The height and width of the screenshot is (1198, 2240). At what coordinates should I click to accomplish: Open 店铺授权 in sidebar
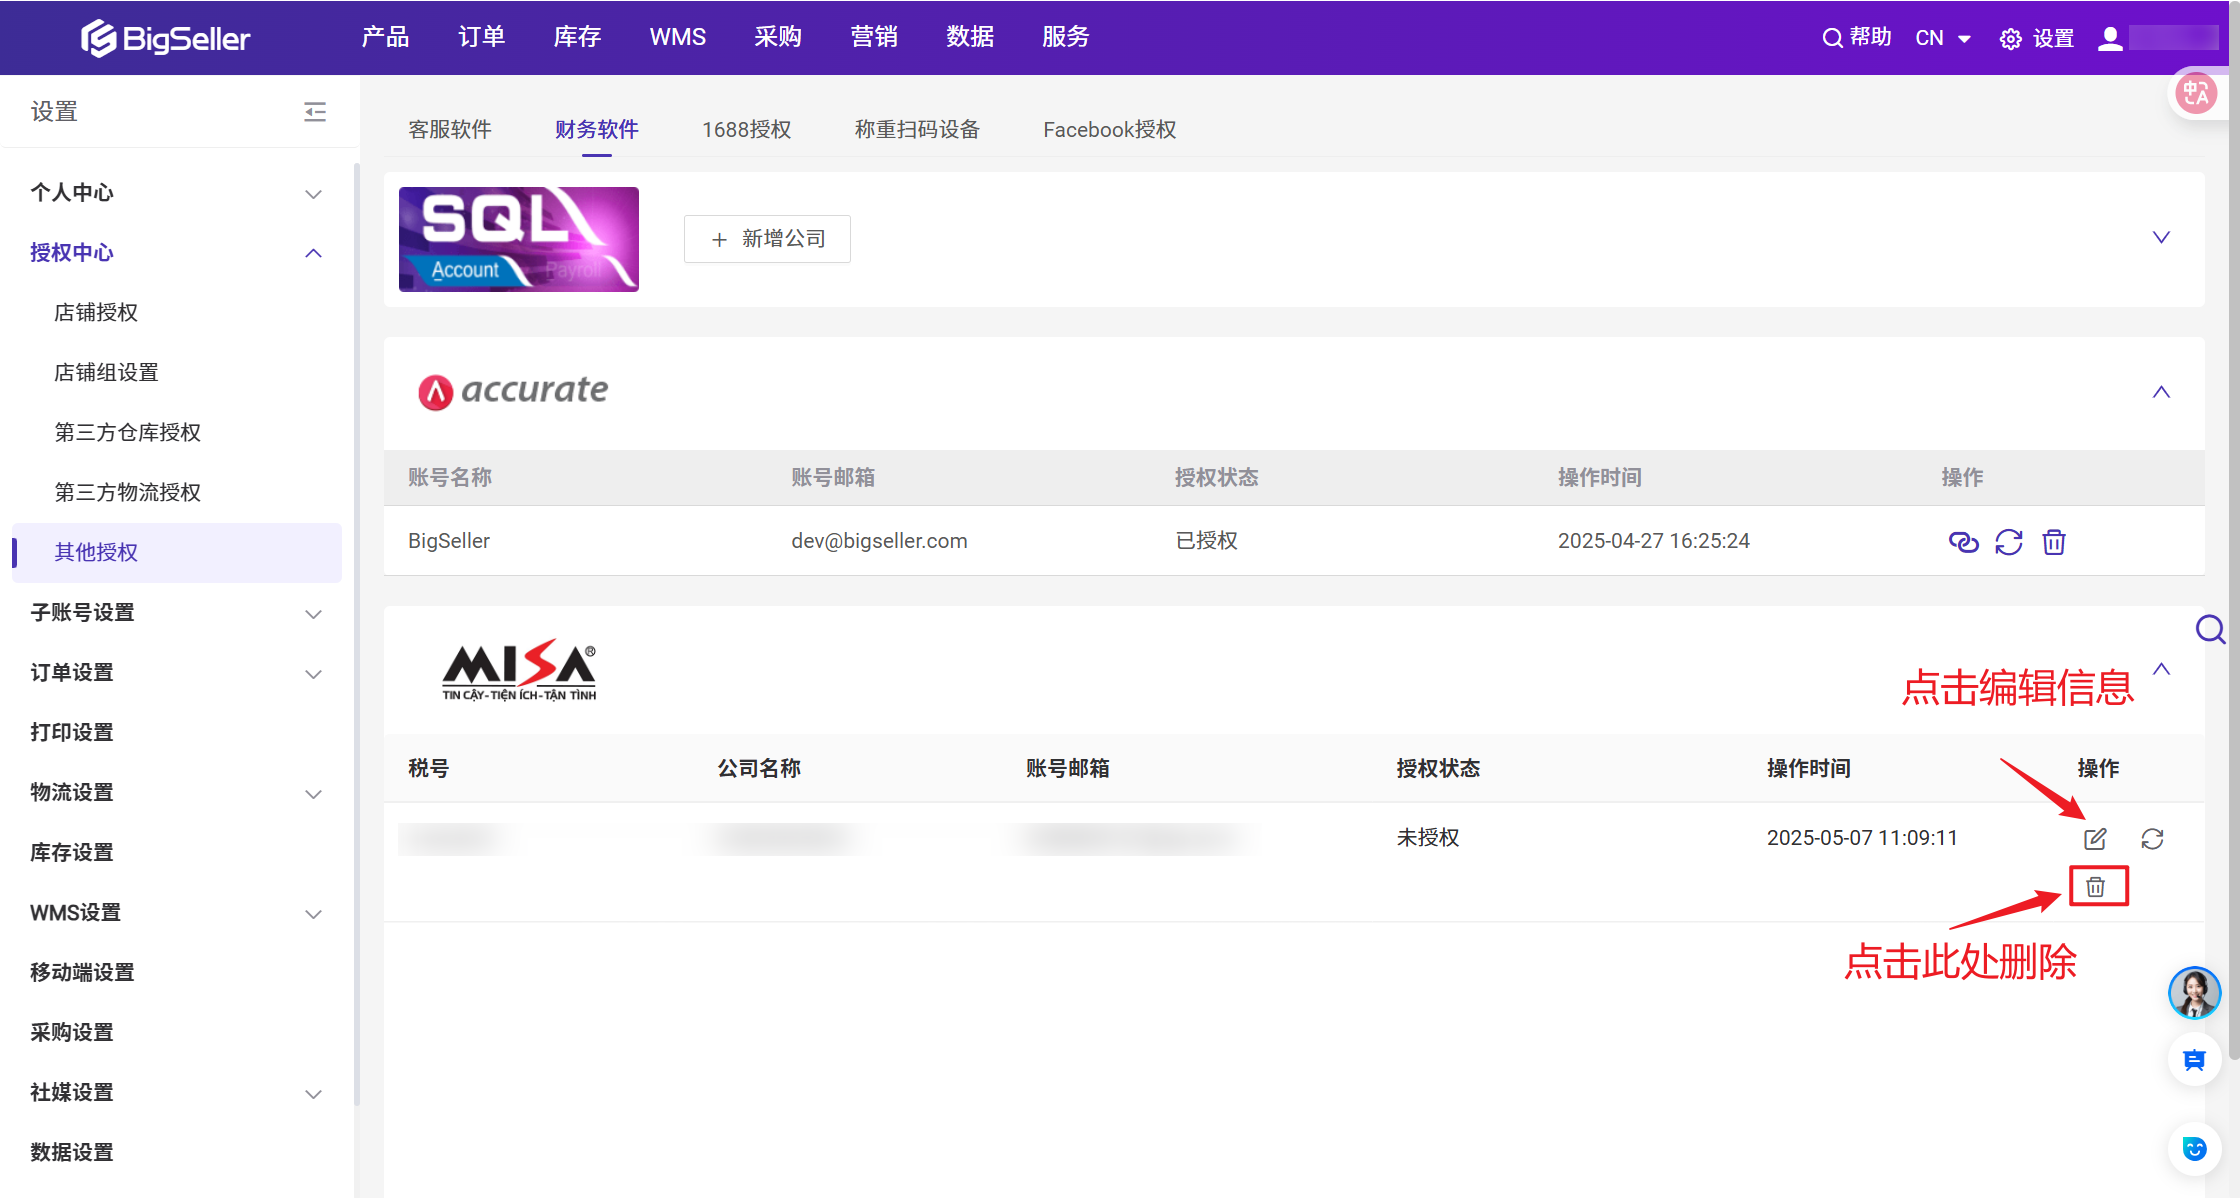pos(96,313)
